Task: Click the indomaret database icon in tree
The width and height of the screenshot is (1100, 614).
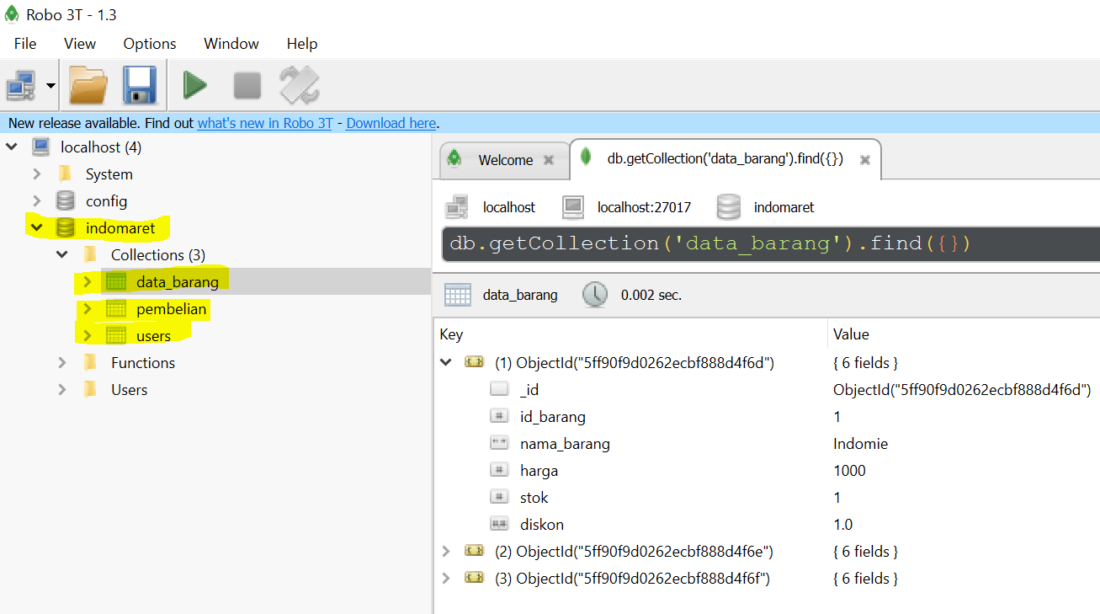Action: 66,228
